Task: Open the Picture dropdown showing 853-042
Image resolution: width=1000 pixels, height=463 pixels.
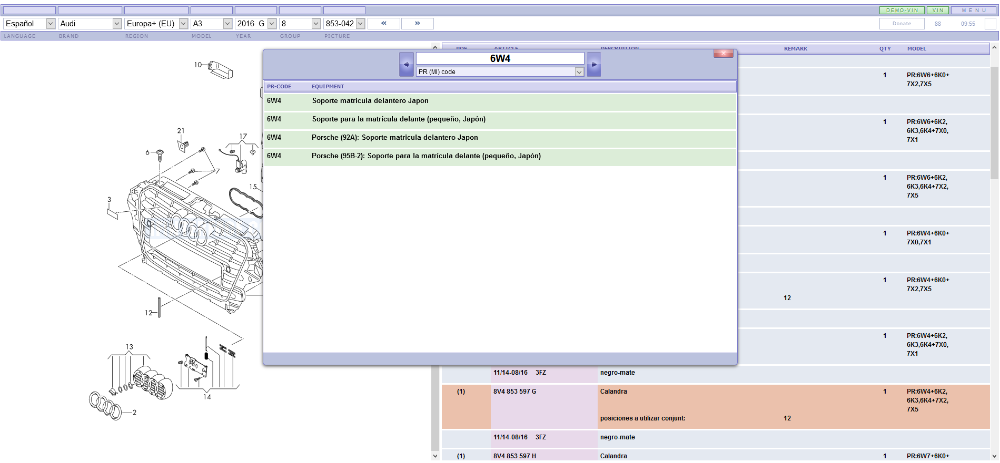Action: click(x=344, y=23)
